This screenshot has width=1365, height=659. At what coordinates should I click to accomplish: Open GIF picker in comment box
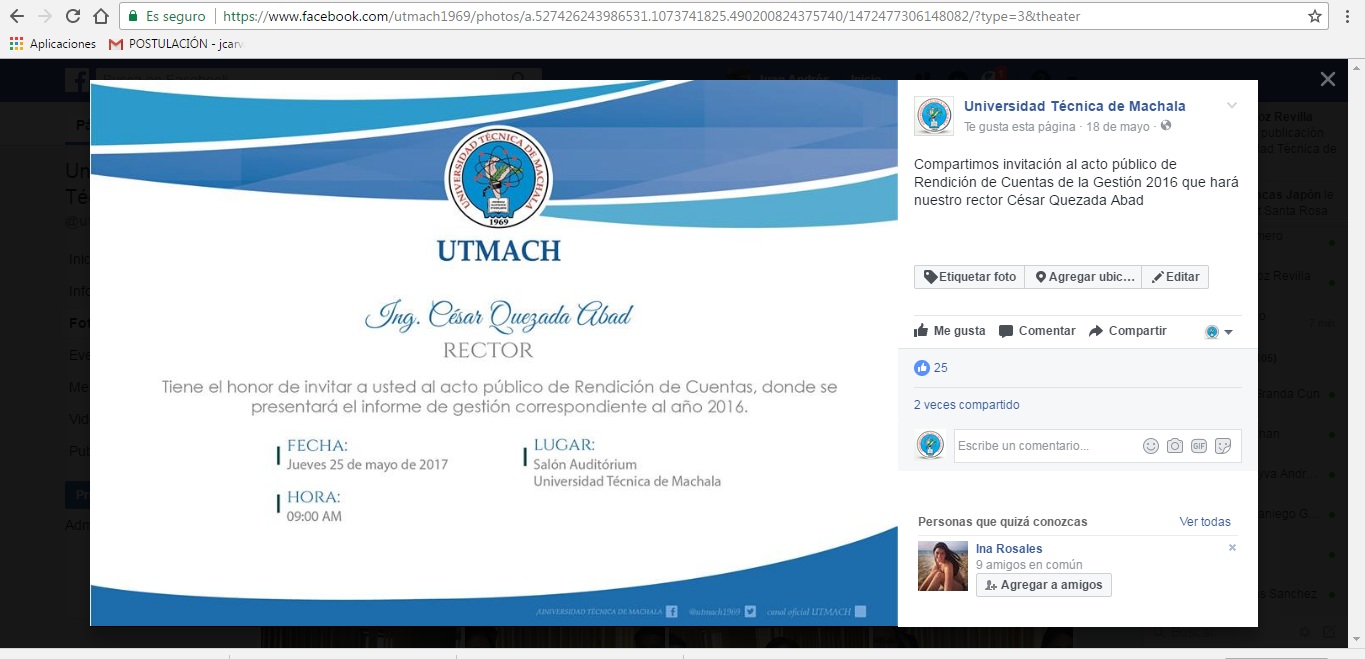(1198, 446)
